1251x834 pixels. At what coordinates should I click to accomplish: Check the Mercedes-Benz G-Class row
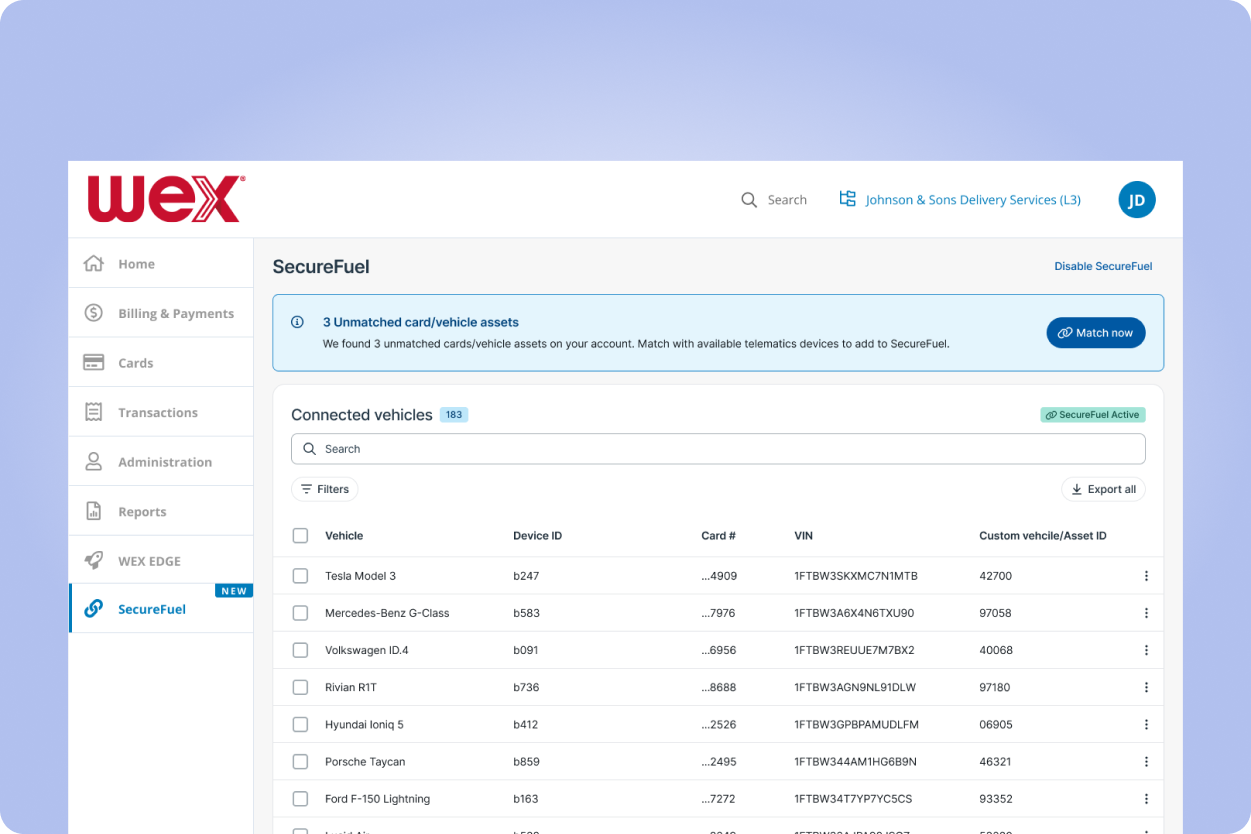pos(300,613)
